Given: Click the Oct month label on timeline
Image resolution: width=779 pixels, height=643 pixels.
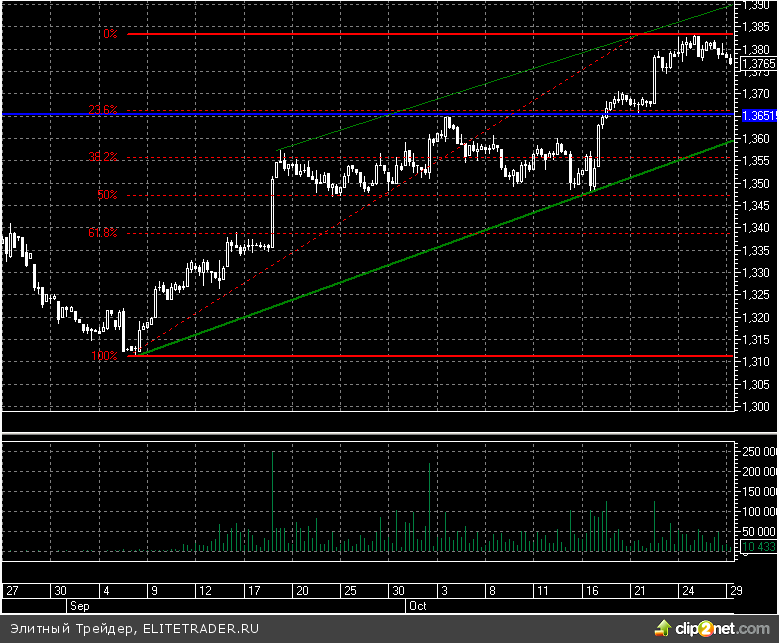Looking at the screenshot, I should [417, 606].
